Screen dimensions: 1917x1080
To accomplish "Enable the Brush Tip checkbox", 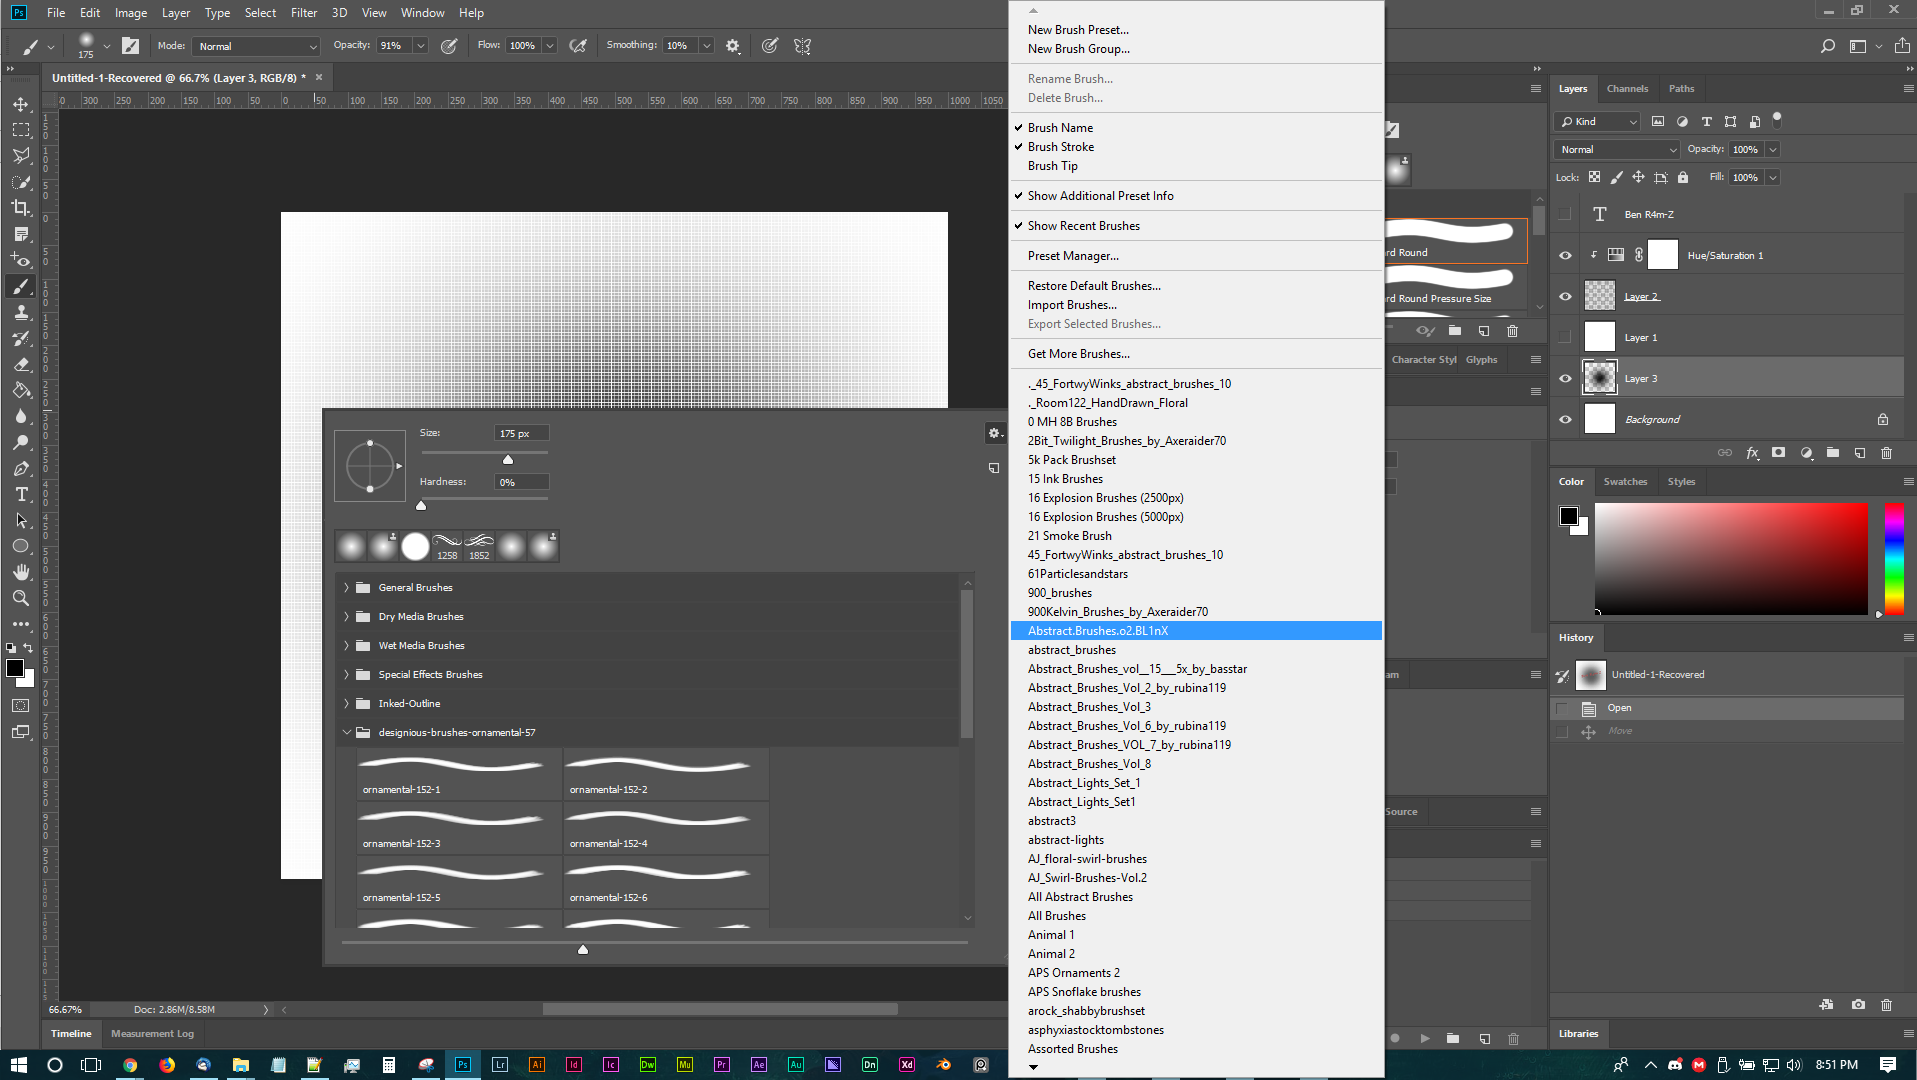I will coord(1052,165).
